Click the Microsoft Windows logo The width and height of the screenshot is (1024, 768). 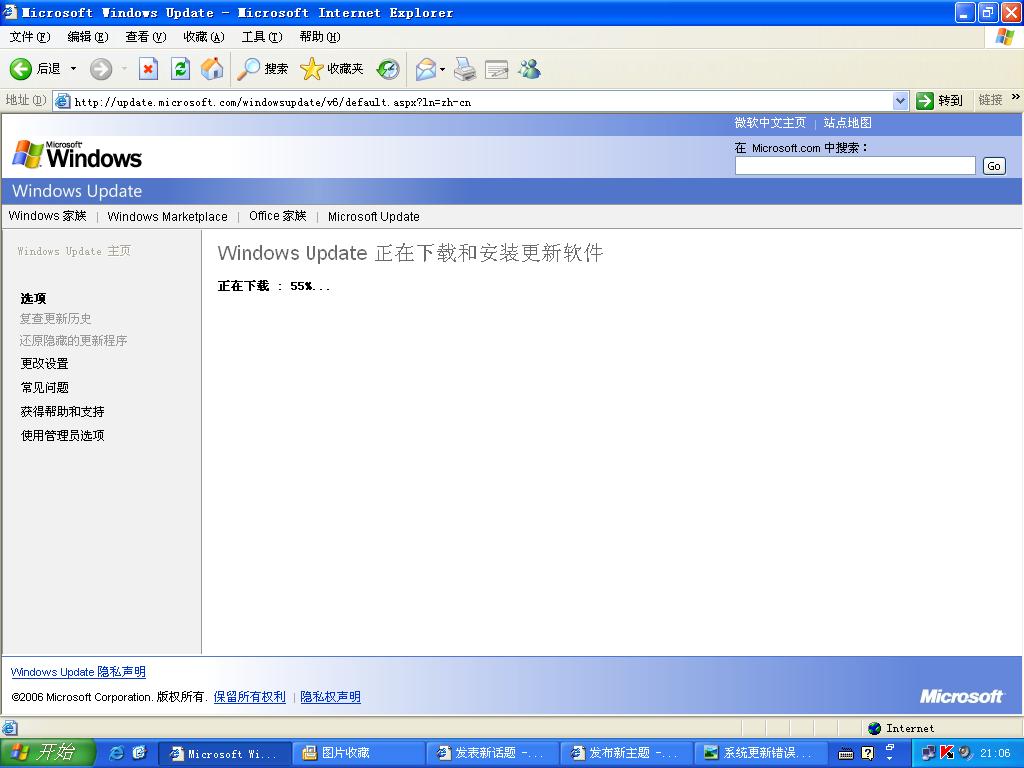coord(77,155)
